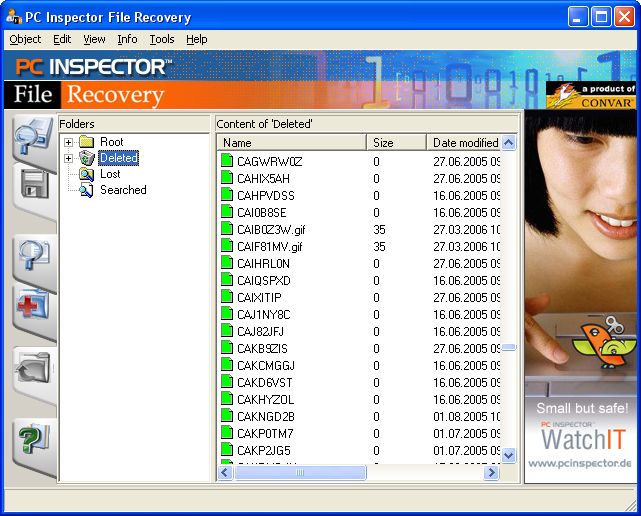The height and width of the screenshot is (516, 641).
Task: Expand the Deleted folder tree node
Action: pyautogui.click(x=68, y=158)
